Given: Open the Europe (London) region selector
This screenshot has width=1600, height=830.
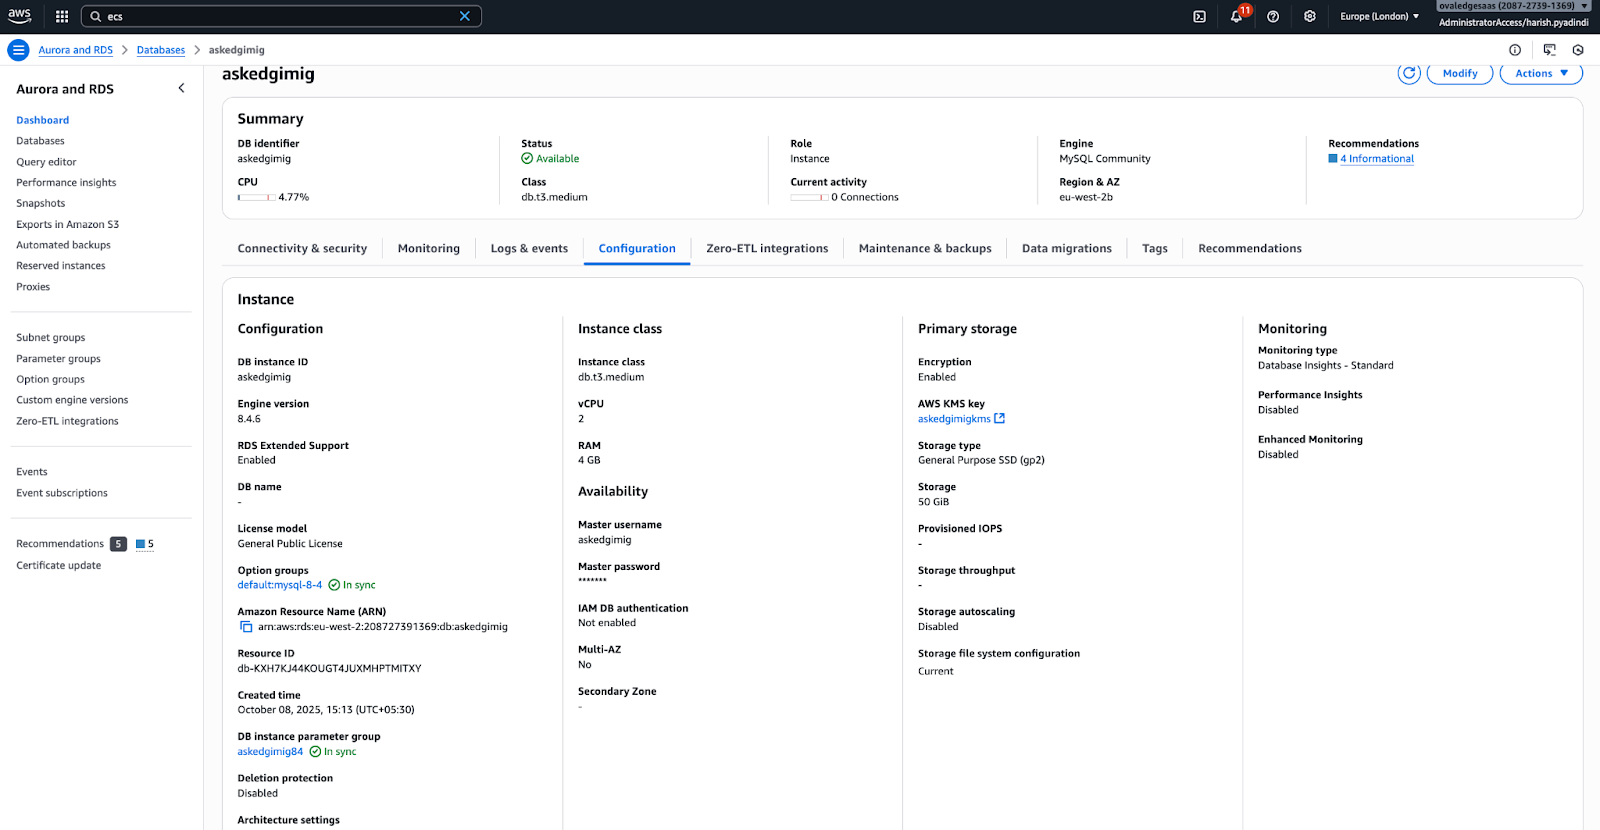Looking at the screenshot, I should tap(1379, 16).
